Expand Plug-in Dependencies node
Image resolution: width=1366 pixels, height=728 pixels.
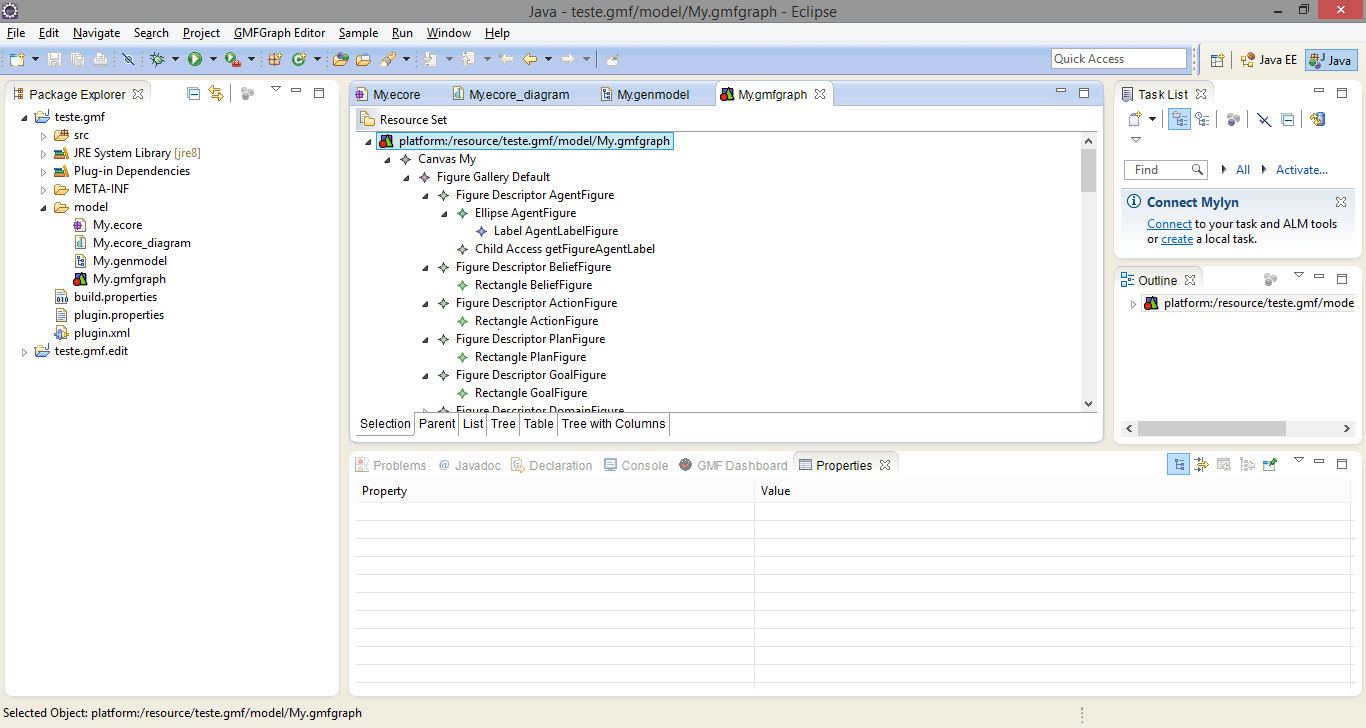(x=44, y=171)
